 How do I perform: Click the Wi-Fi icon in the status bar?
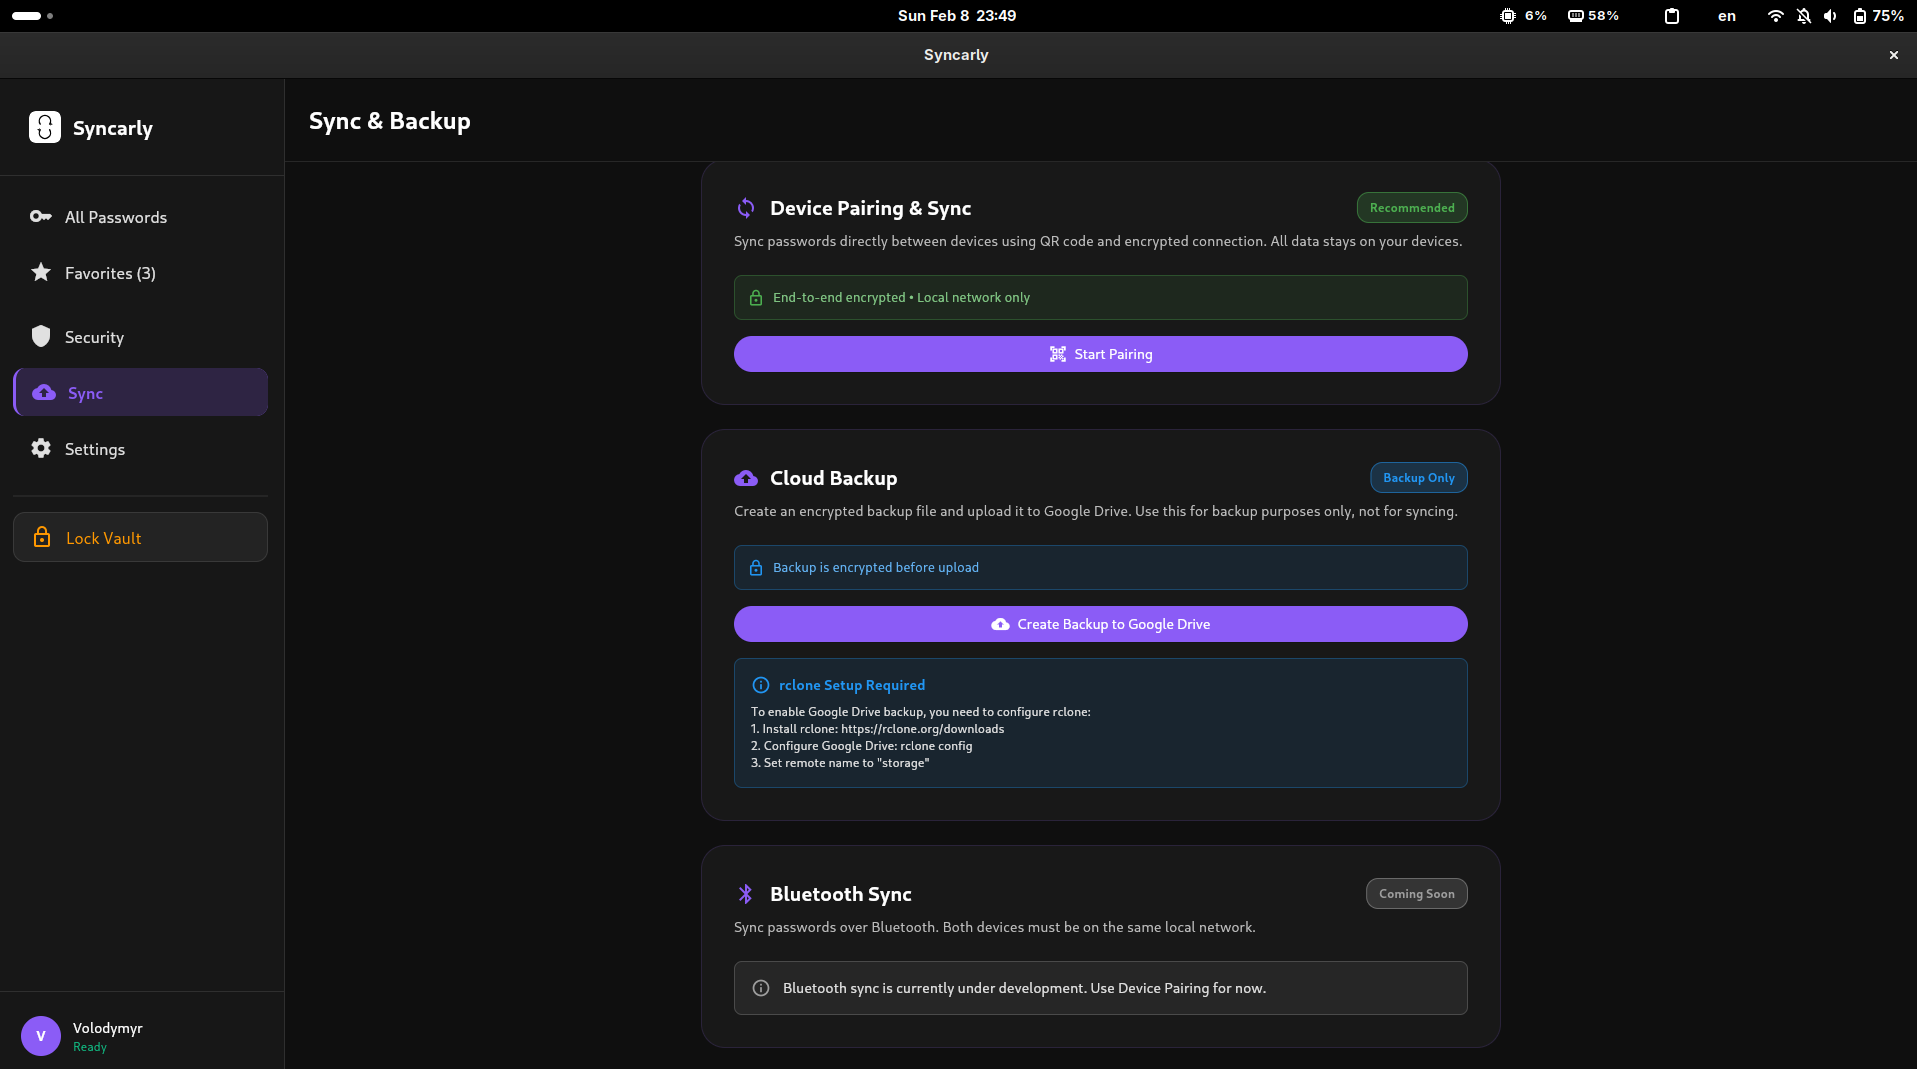pos(1775,16)
